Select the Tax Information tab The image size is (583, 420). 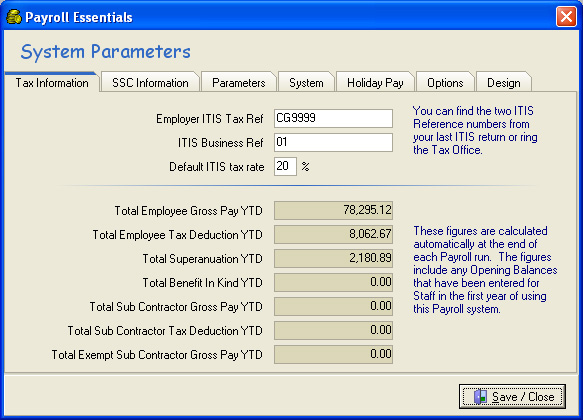(52, 83)
